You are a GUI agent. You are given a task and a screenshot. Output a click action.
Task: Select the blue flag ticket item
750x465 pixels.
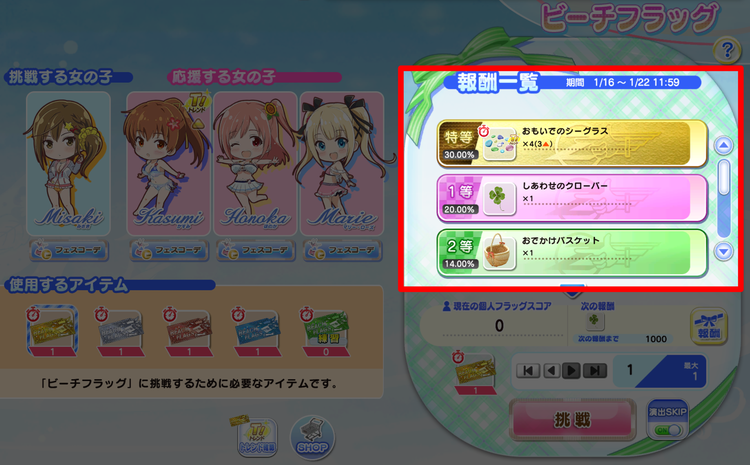(x=257, y=332)
